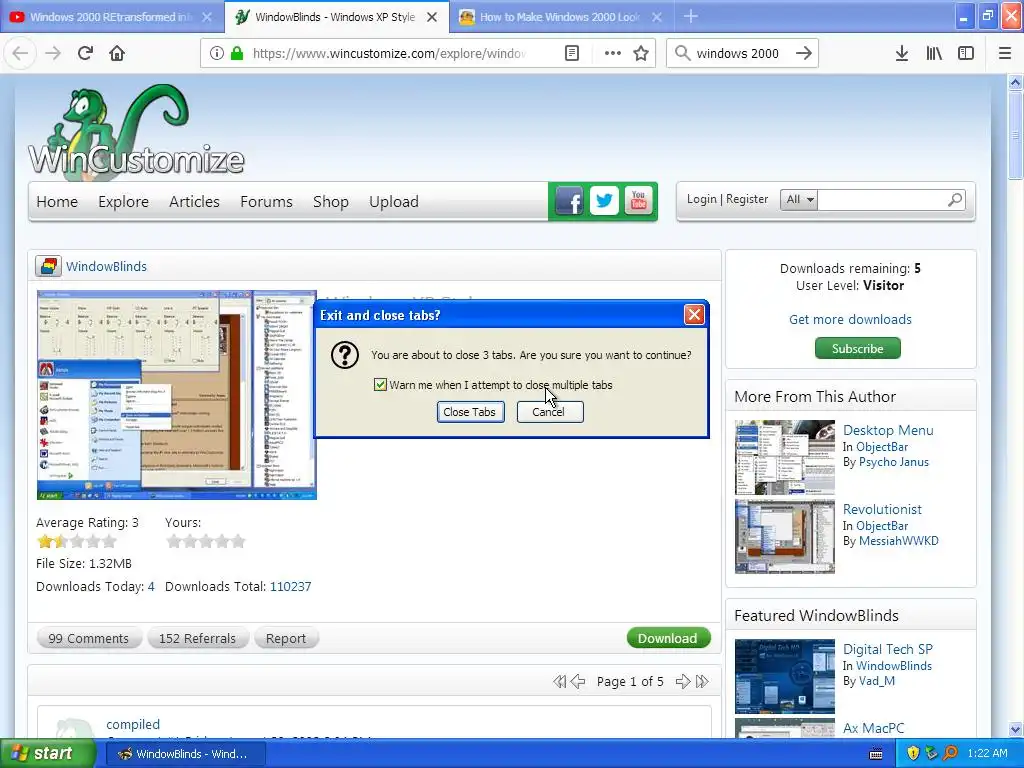
Task: Show site information icon in address bar
Action: pyautogui.click(x=217, y=53)
